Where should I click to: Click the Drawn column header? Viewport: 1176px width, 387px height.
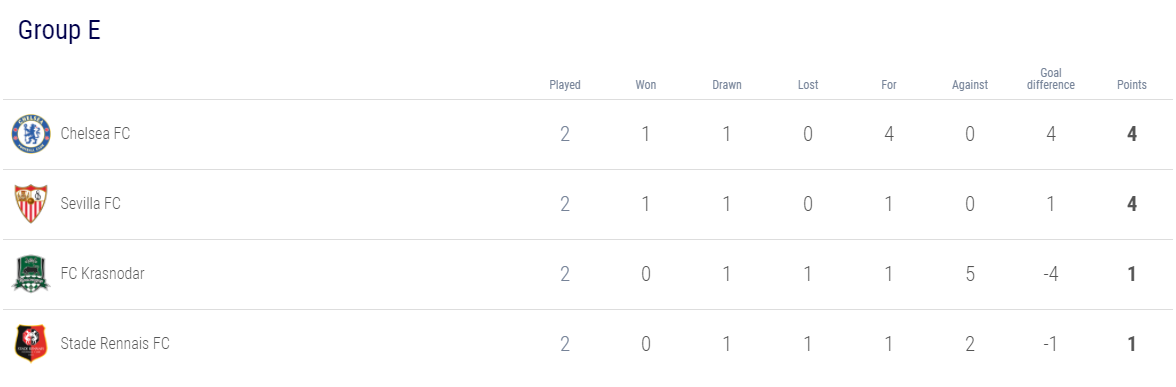[x=727, y=85]
